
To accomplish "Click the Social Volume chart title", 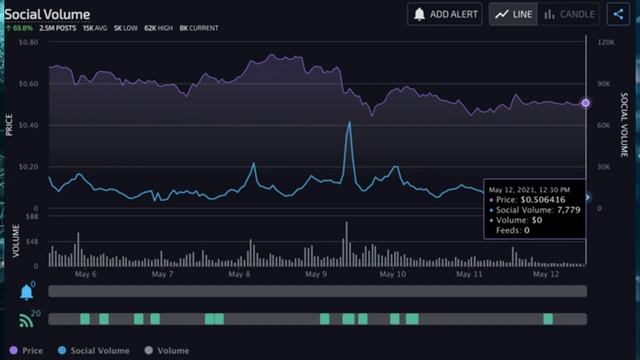I will [x=47, y=14].
